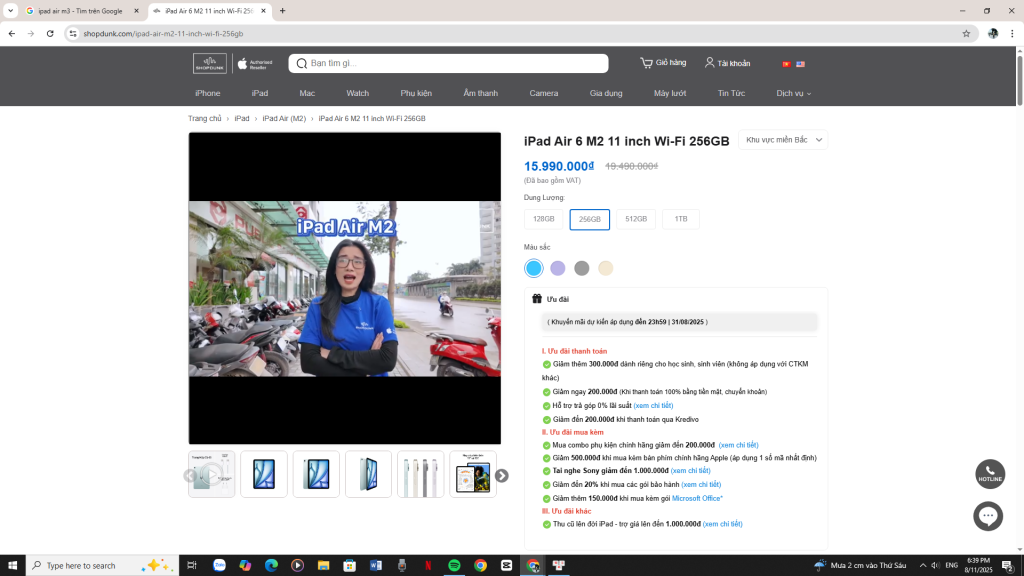
Task: Switch to the ipad air m3 Google tab
Action: [82, 11]
